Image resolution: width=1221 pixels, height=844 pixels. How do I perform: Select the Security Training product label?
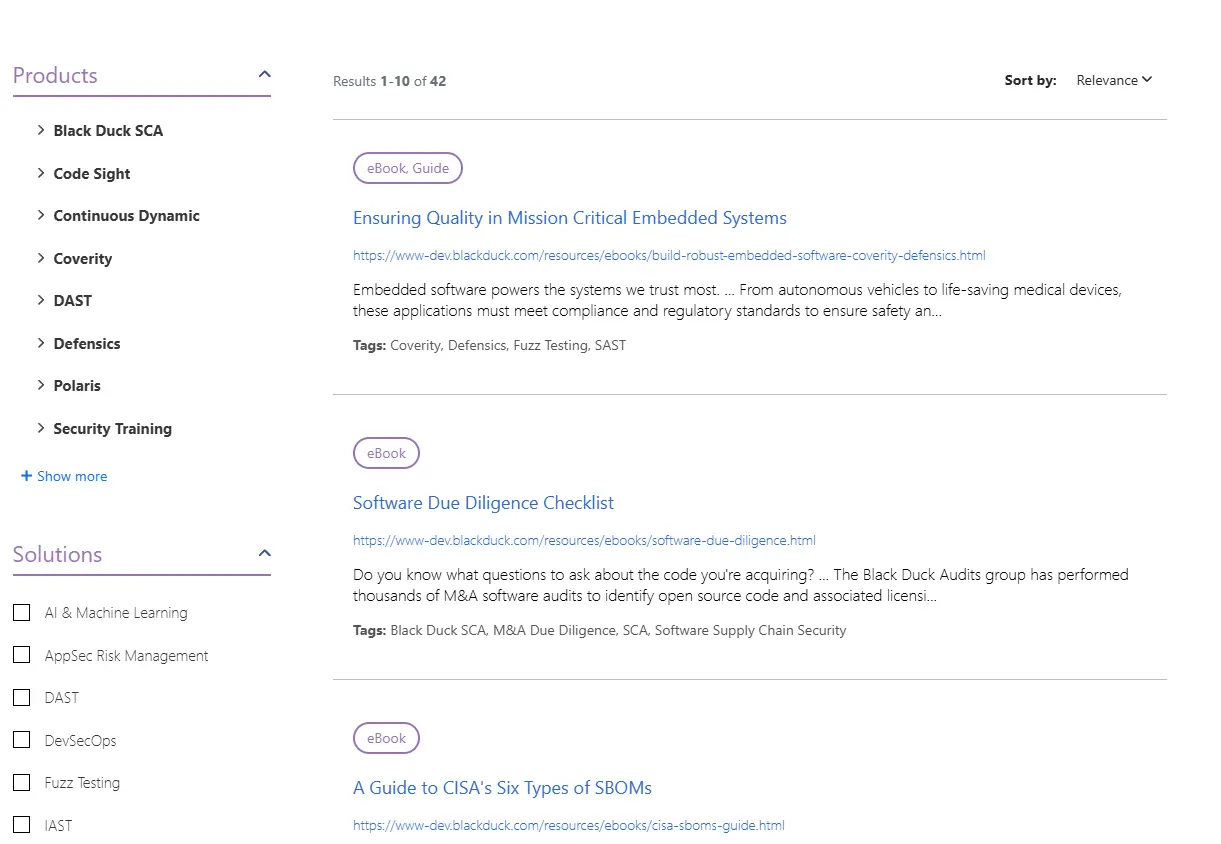click(x=113, y=429)
